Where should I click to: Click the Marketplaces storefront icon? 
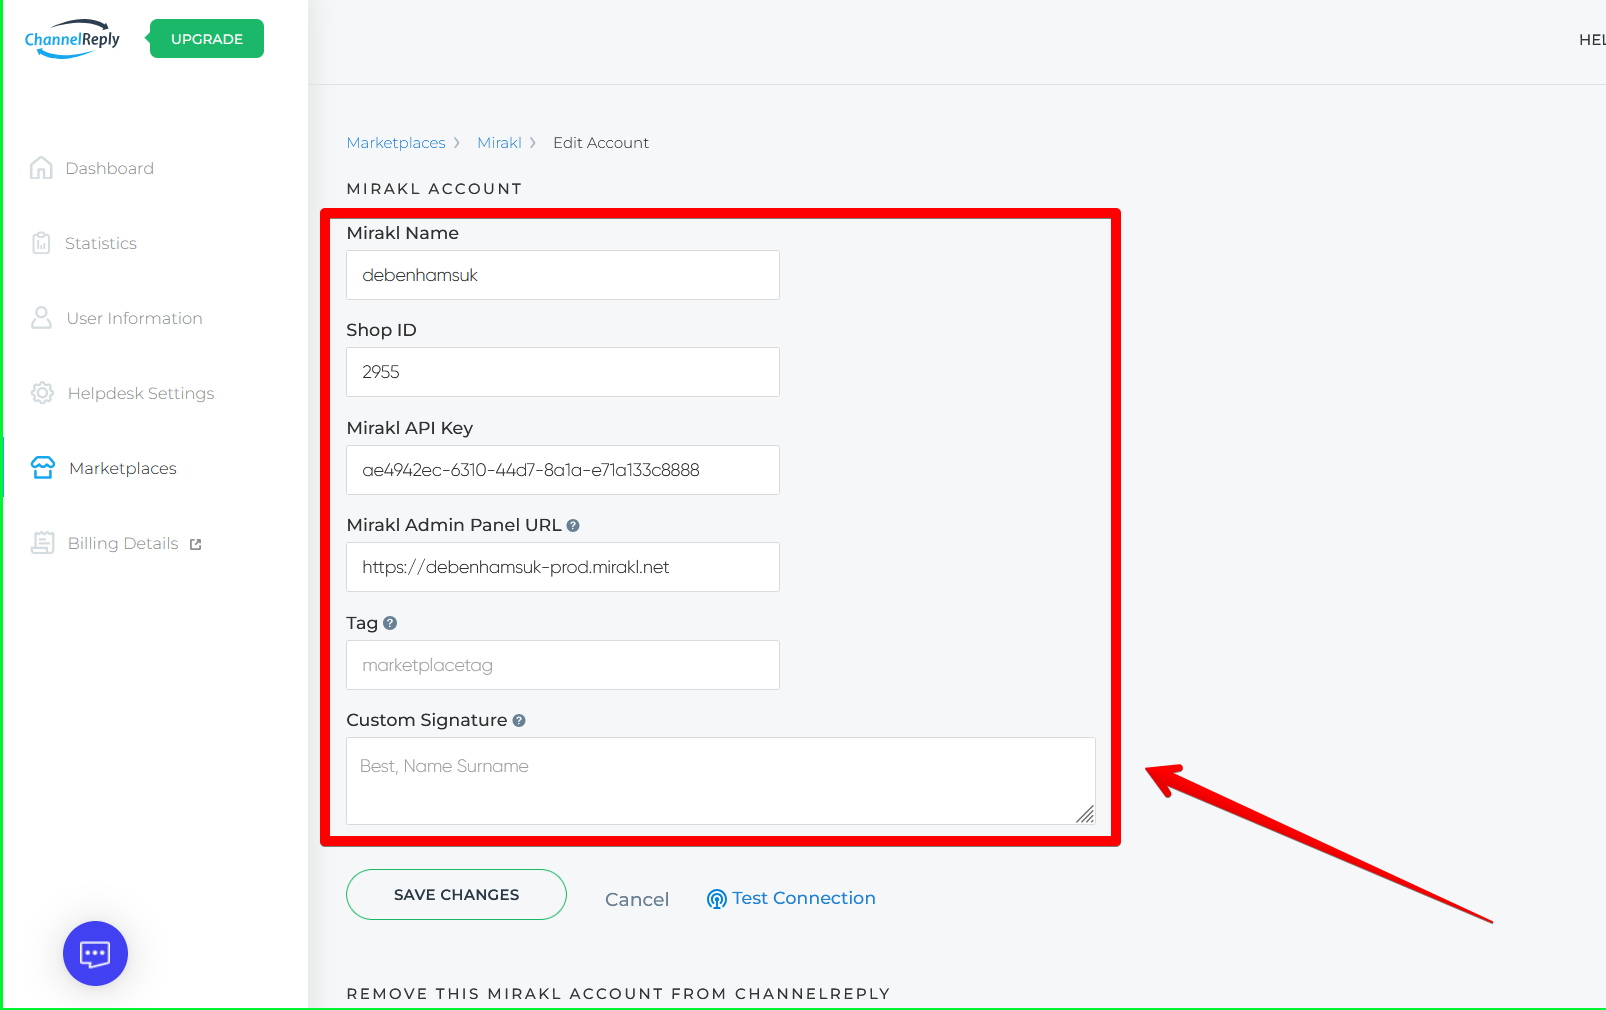[x=43, y=468]
